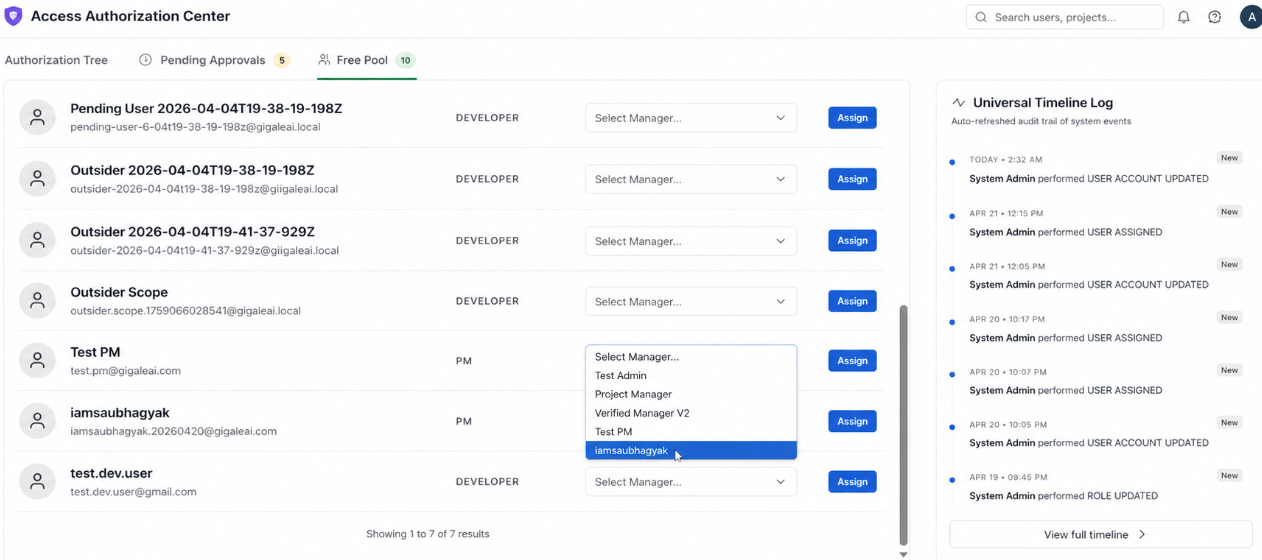The image size is (1262, 560).
Task: Click the search magnifier icon
Action: pos(981,17)
